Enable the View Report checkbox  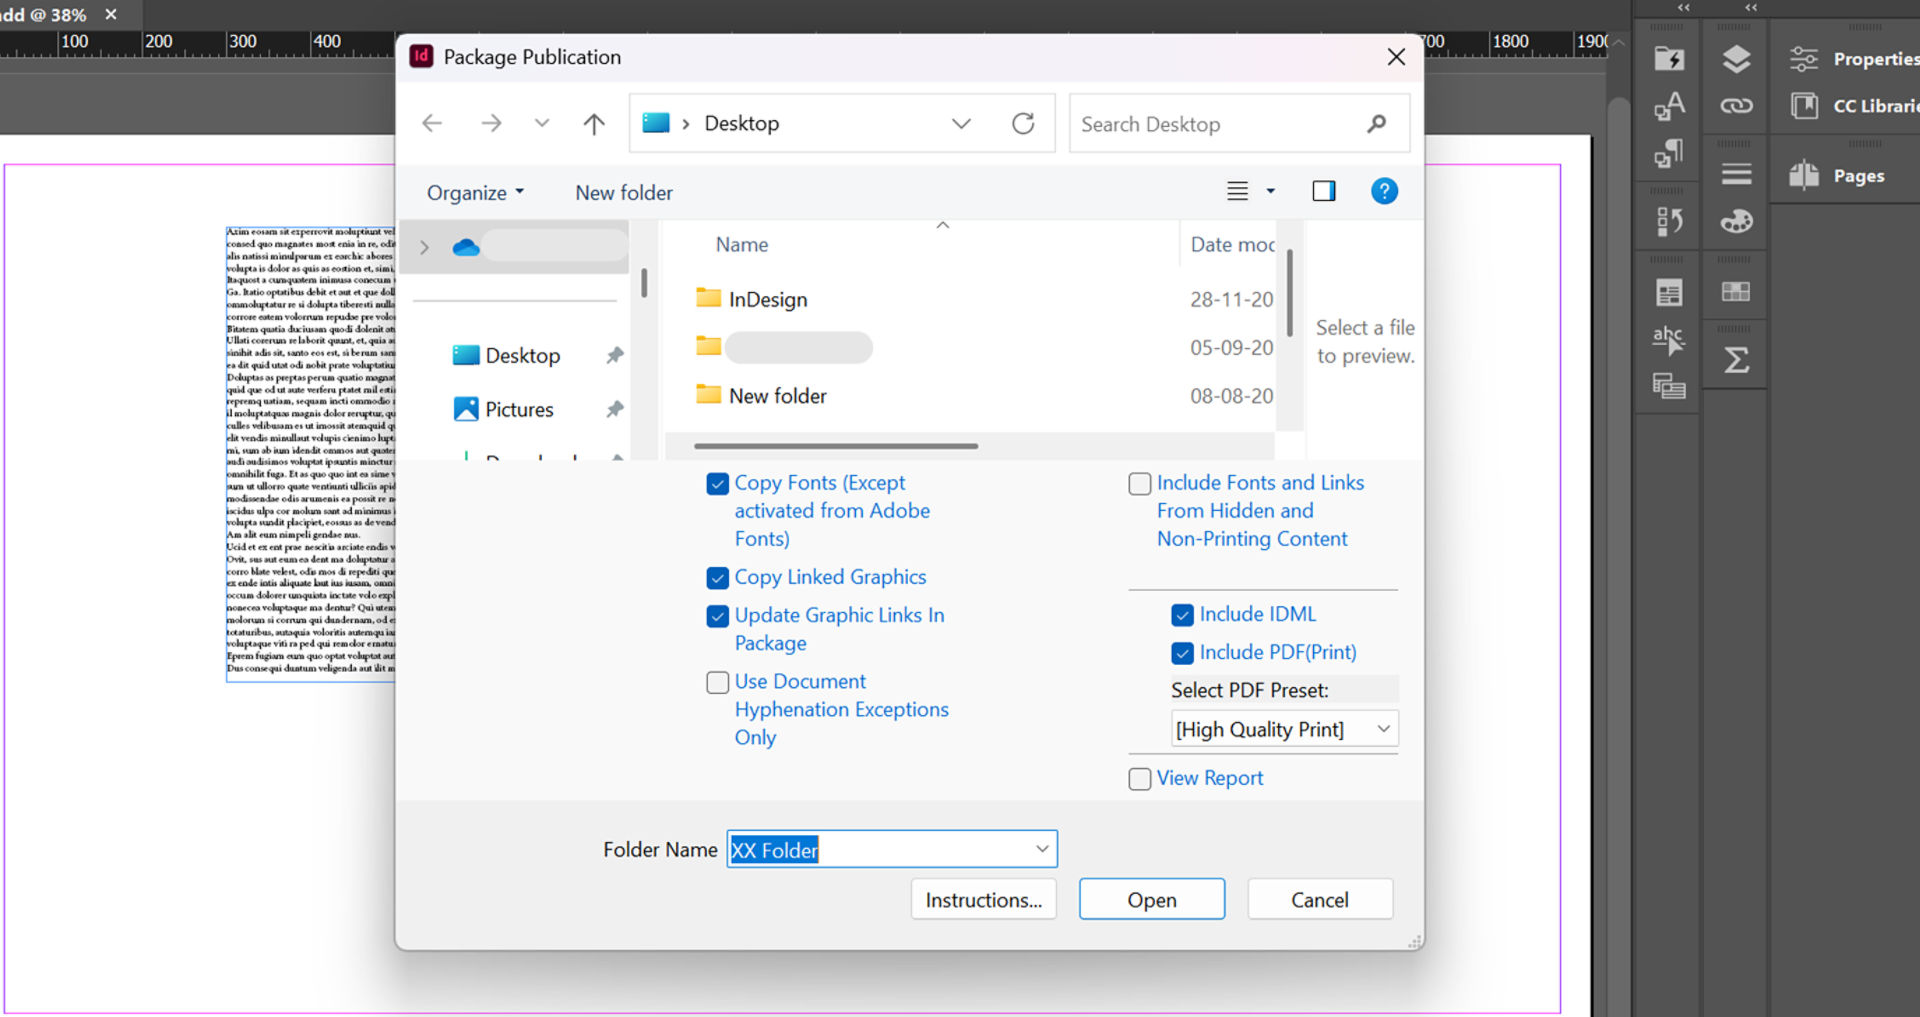pyautogui.click(x=1139, y=779)
